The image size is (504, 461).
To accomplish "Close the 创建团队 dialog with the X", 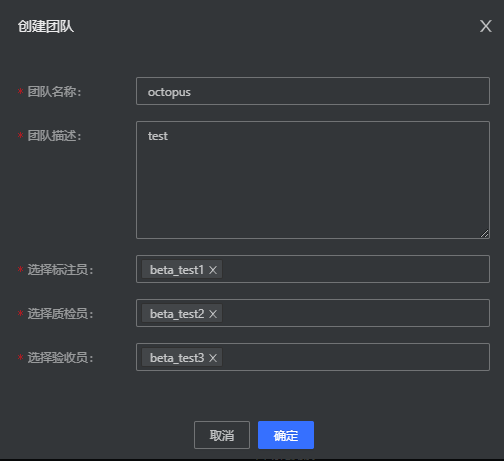I will [x=486, y=26].
